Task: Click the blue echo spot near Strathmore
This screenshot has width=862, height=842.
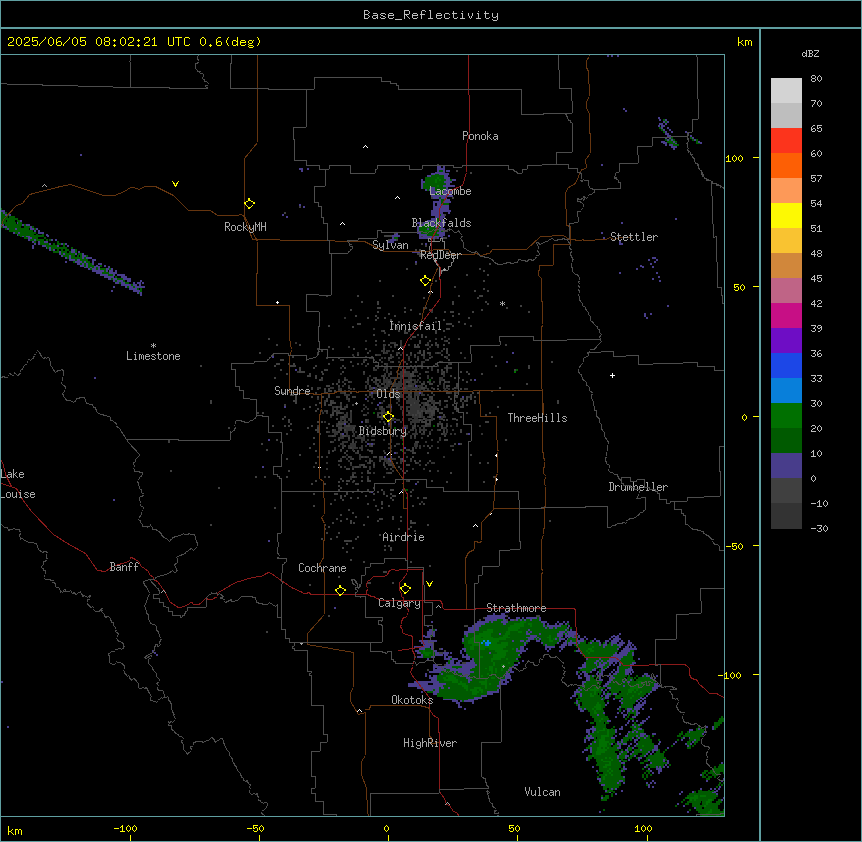Action: coord(487,642)
